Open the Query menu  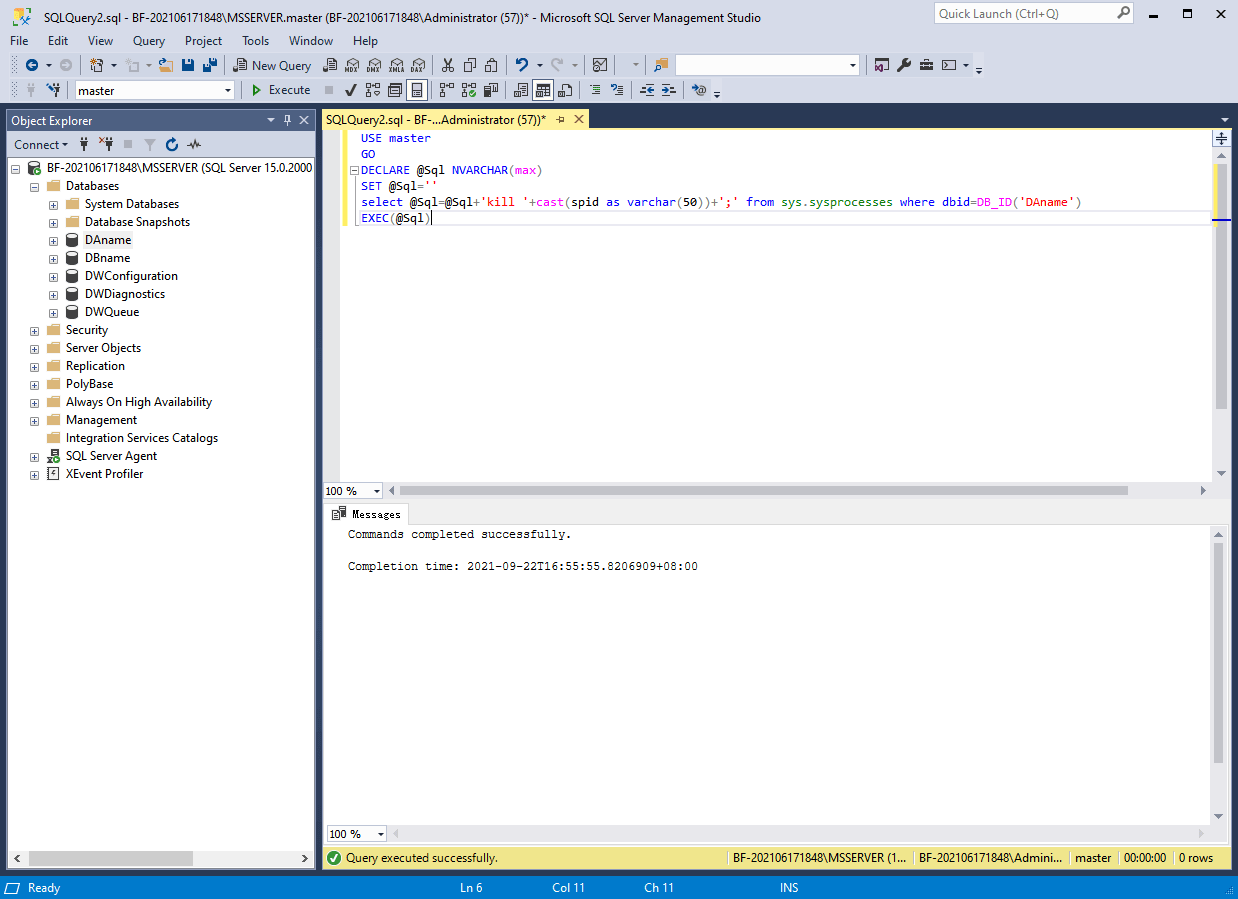(149, 41)
